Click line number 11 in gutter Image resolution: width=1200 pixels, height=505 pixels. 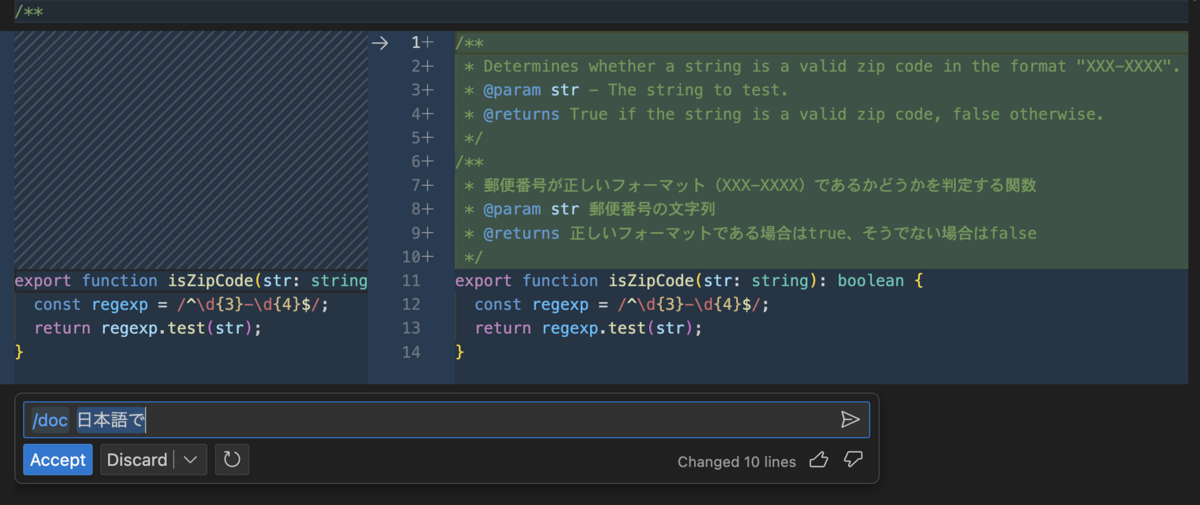pyautogui.click(x=413, y=281)
